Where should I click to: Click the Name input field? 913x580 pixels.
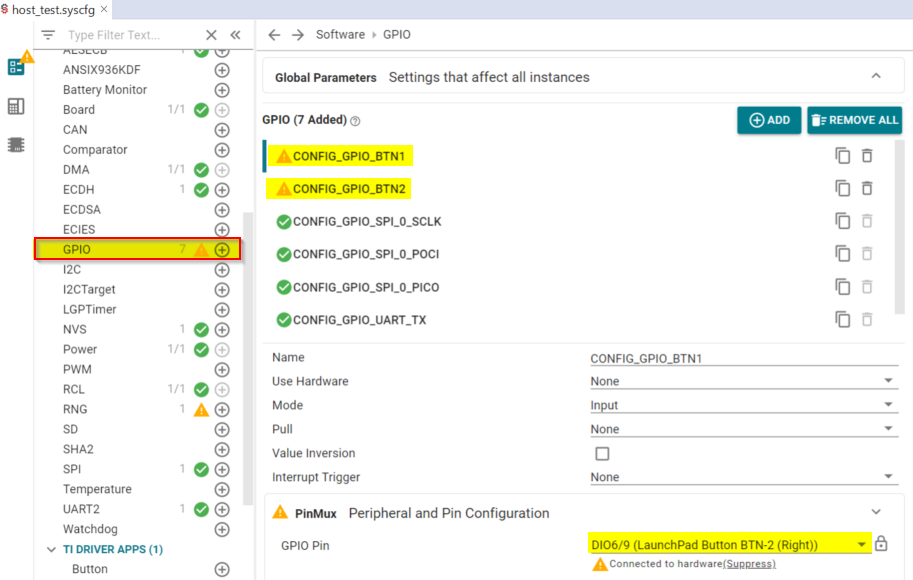742,358
